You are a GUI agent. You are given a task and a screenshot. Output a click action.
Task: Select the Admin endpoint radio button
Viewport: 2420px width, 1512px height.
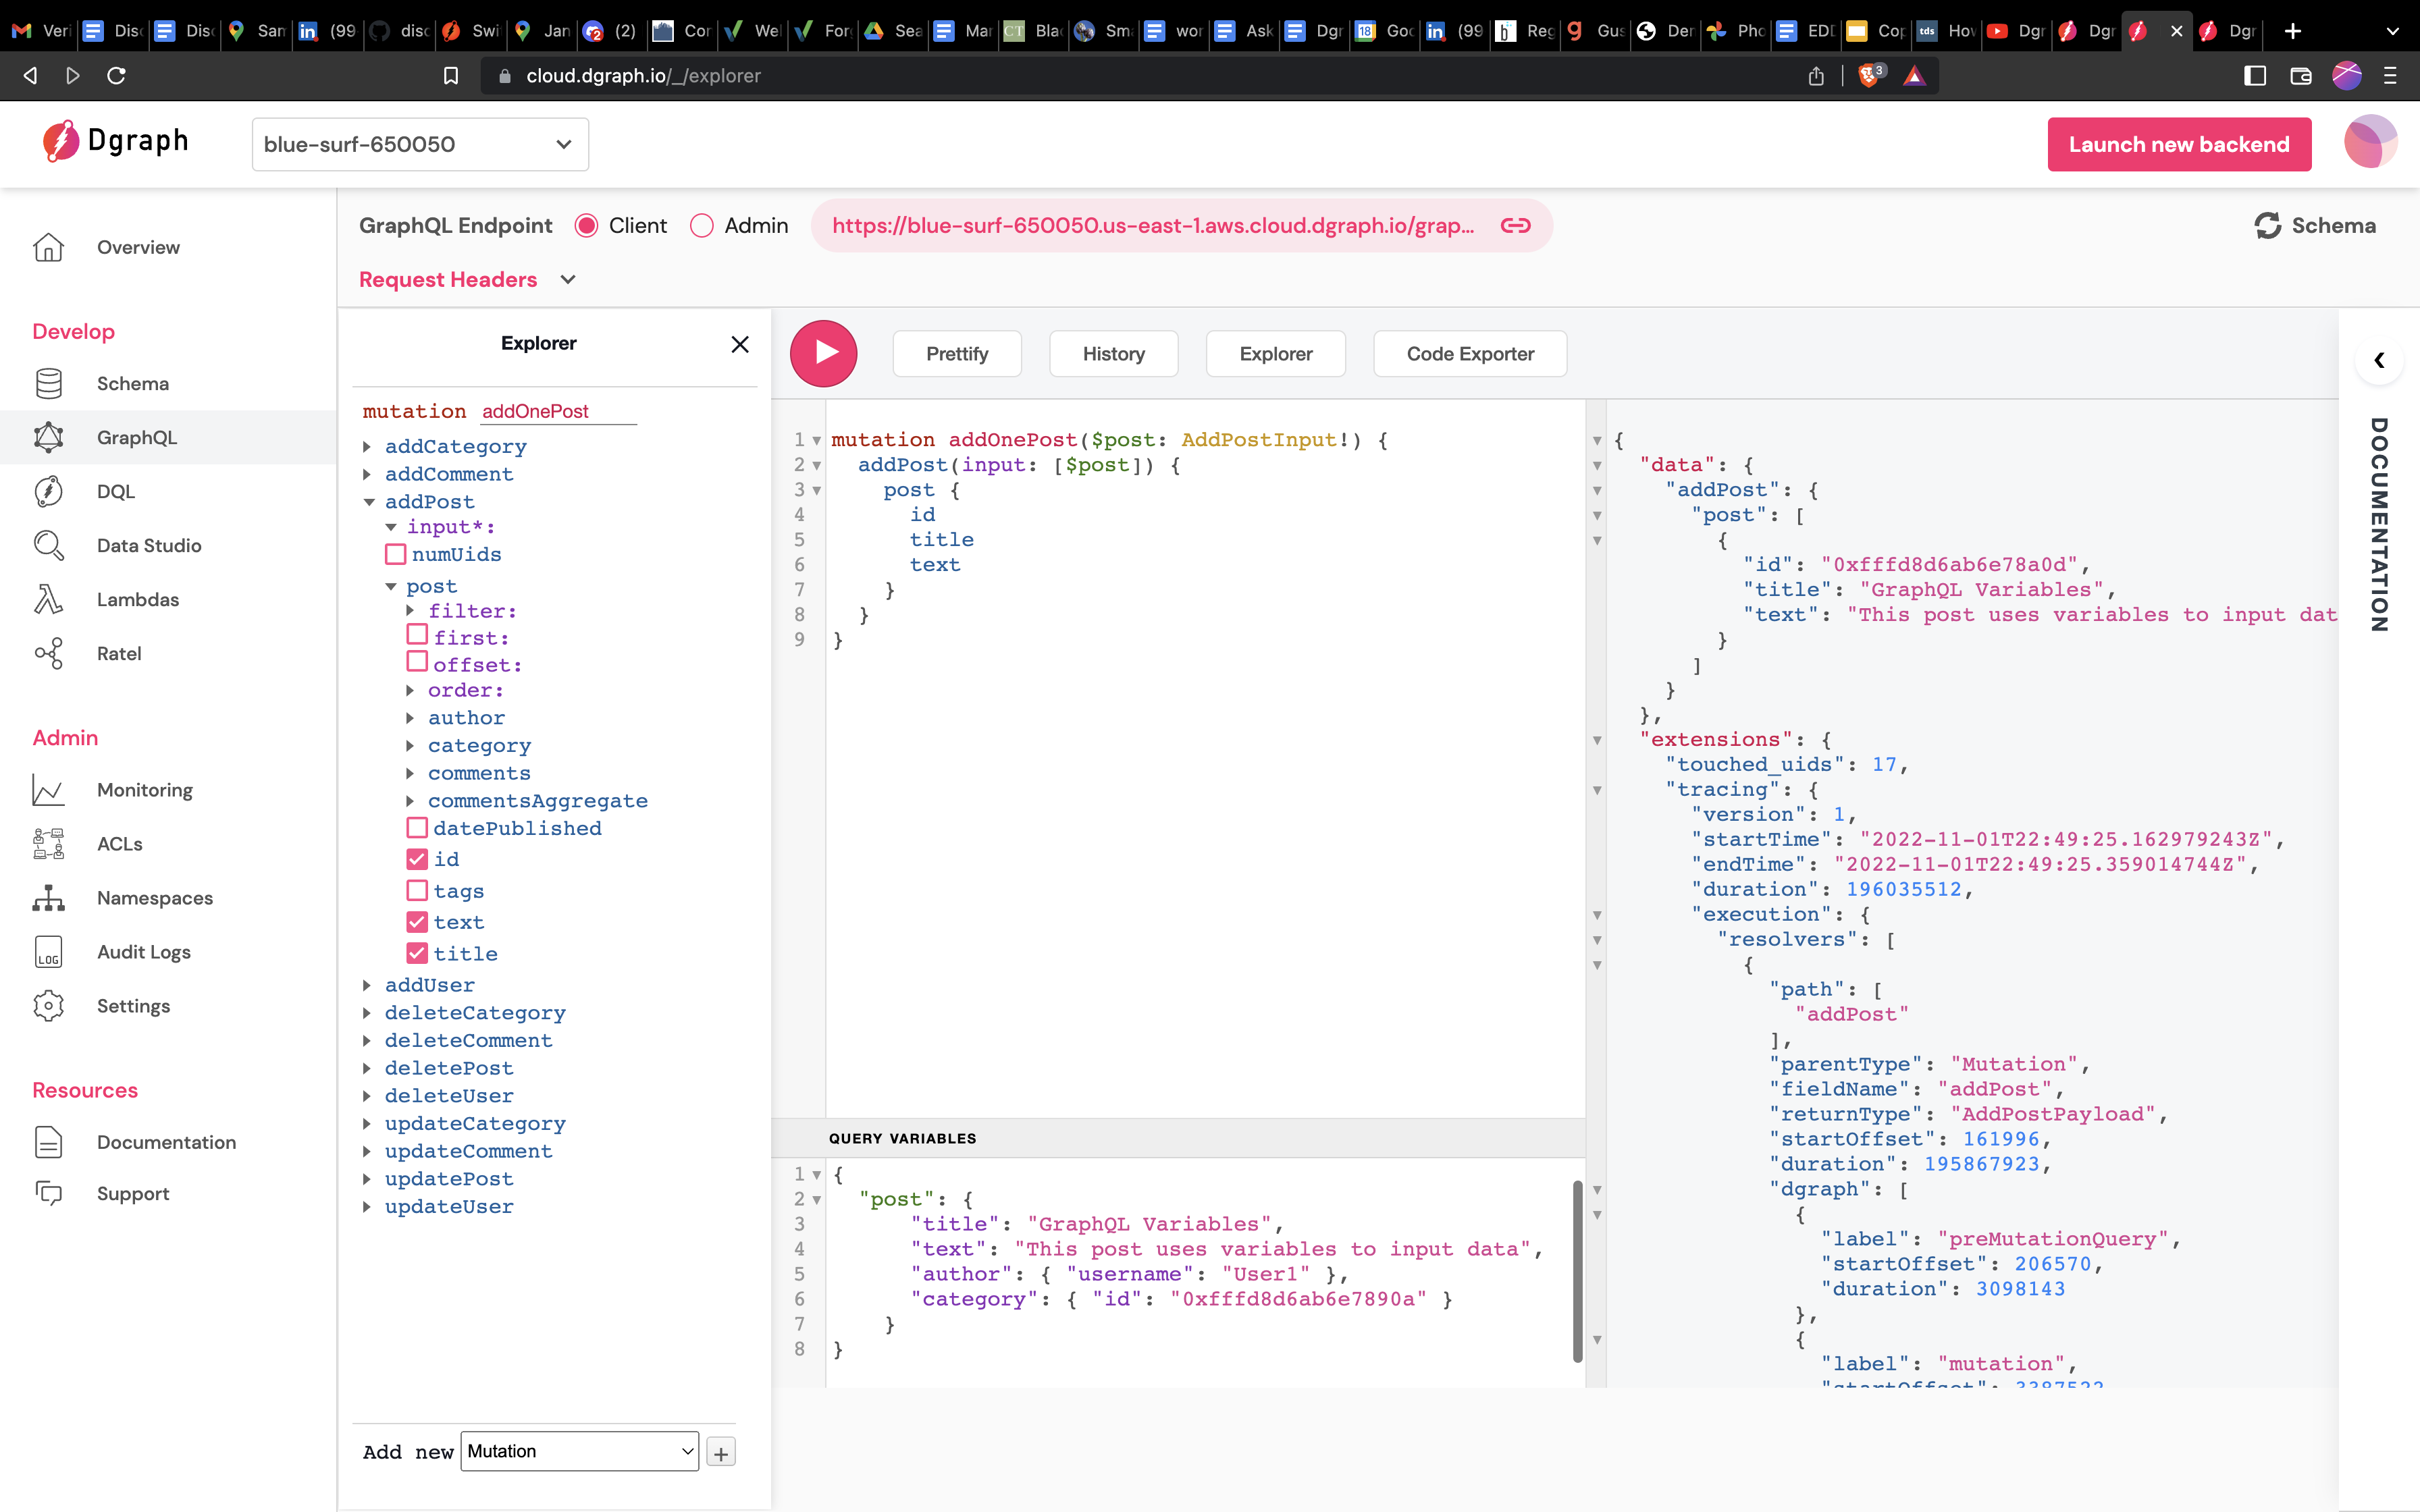tap(703, 225)
